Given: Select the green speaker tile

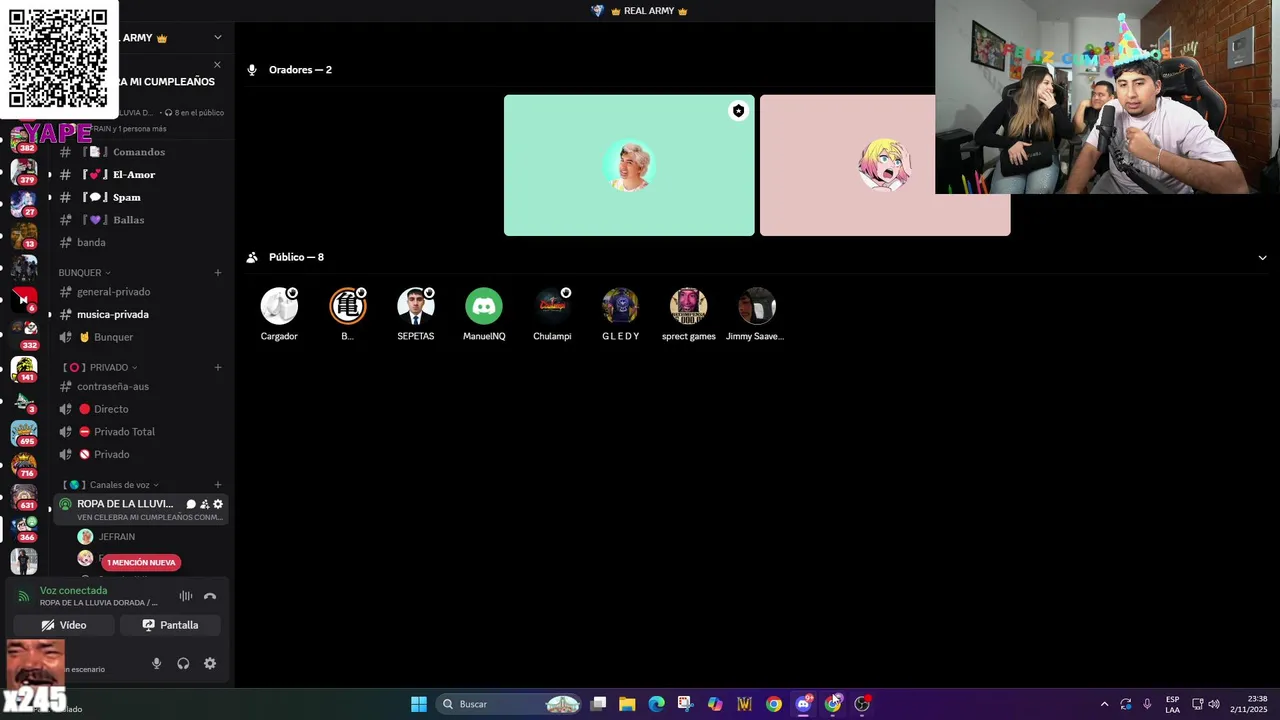Looking at the screenshot, I should point(629,165).
